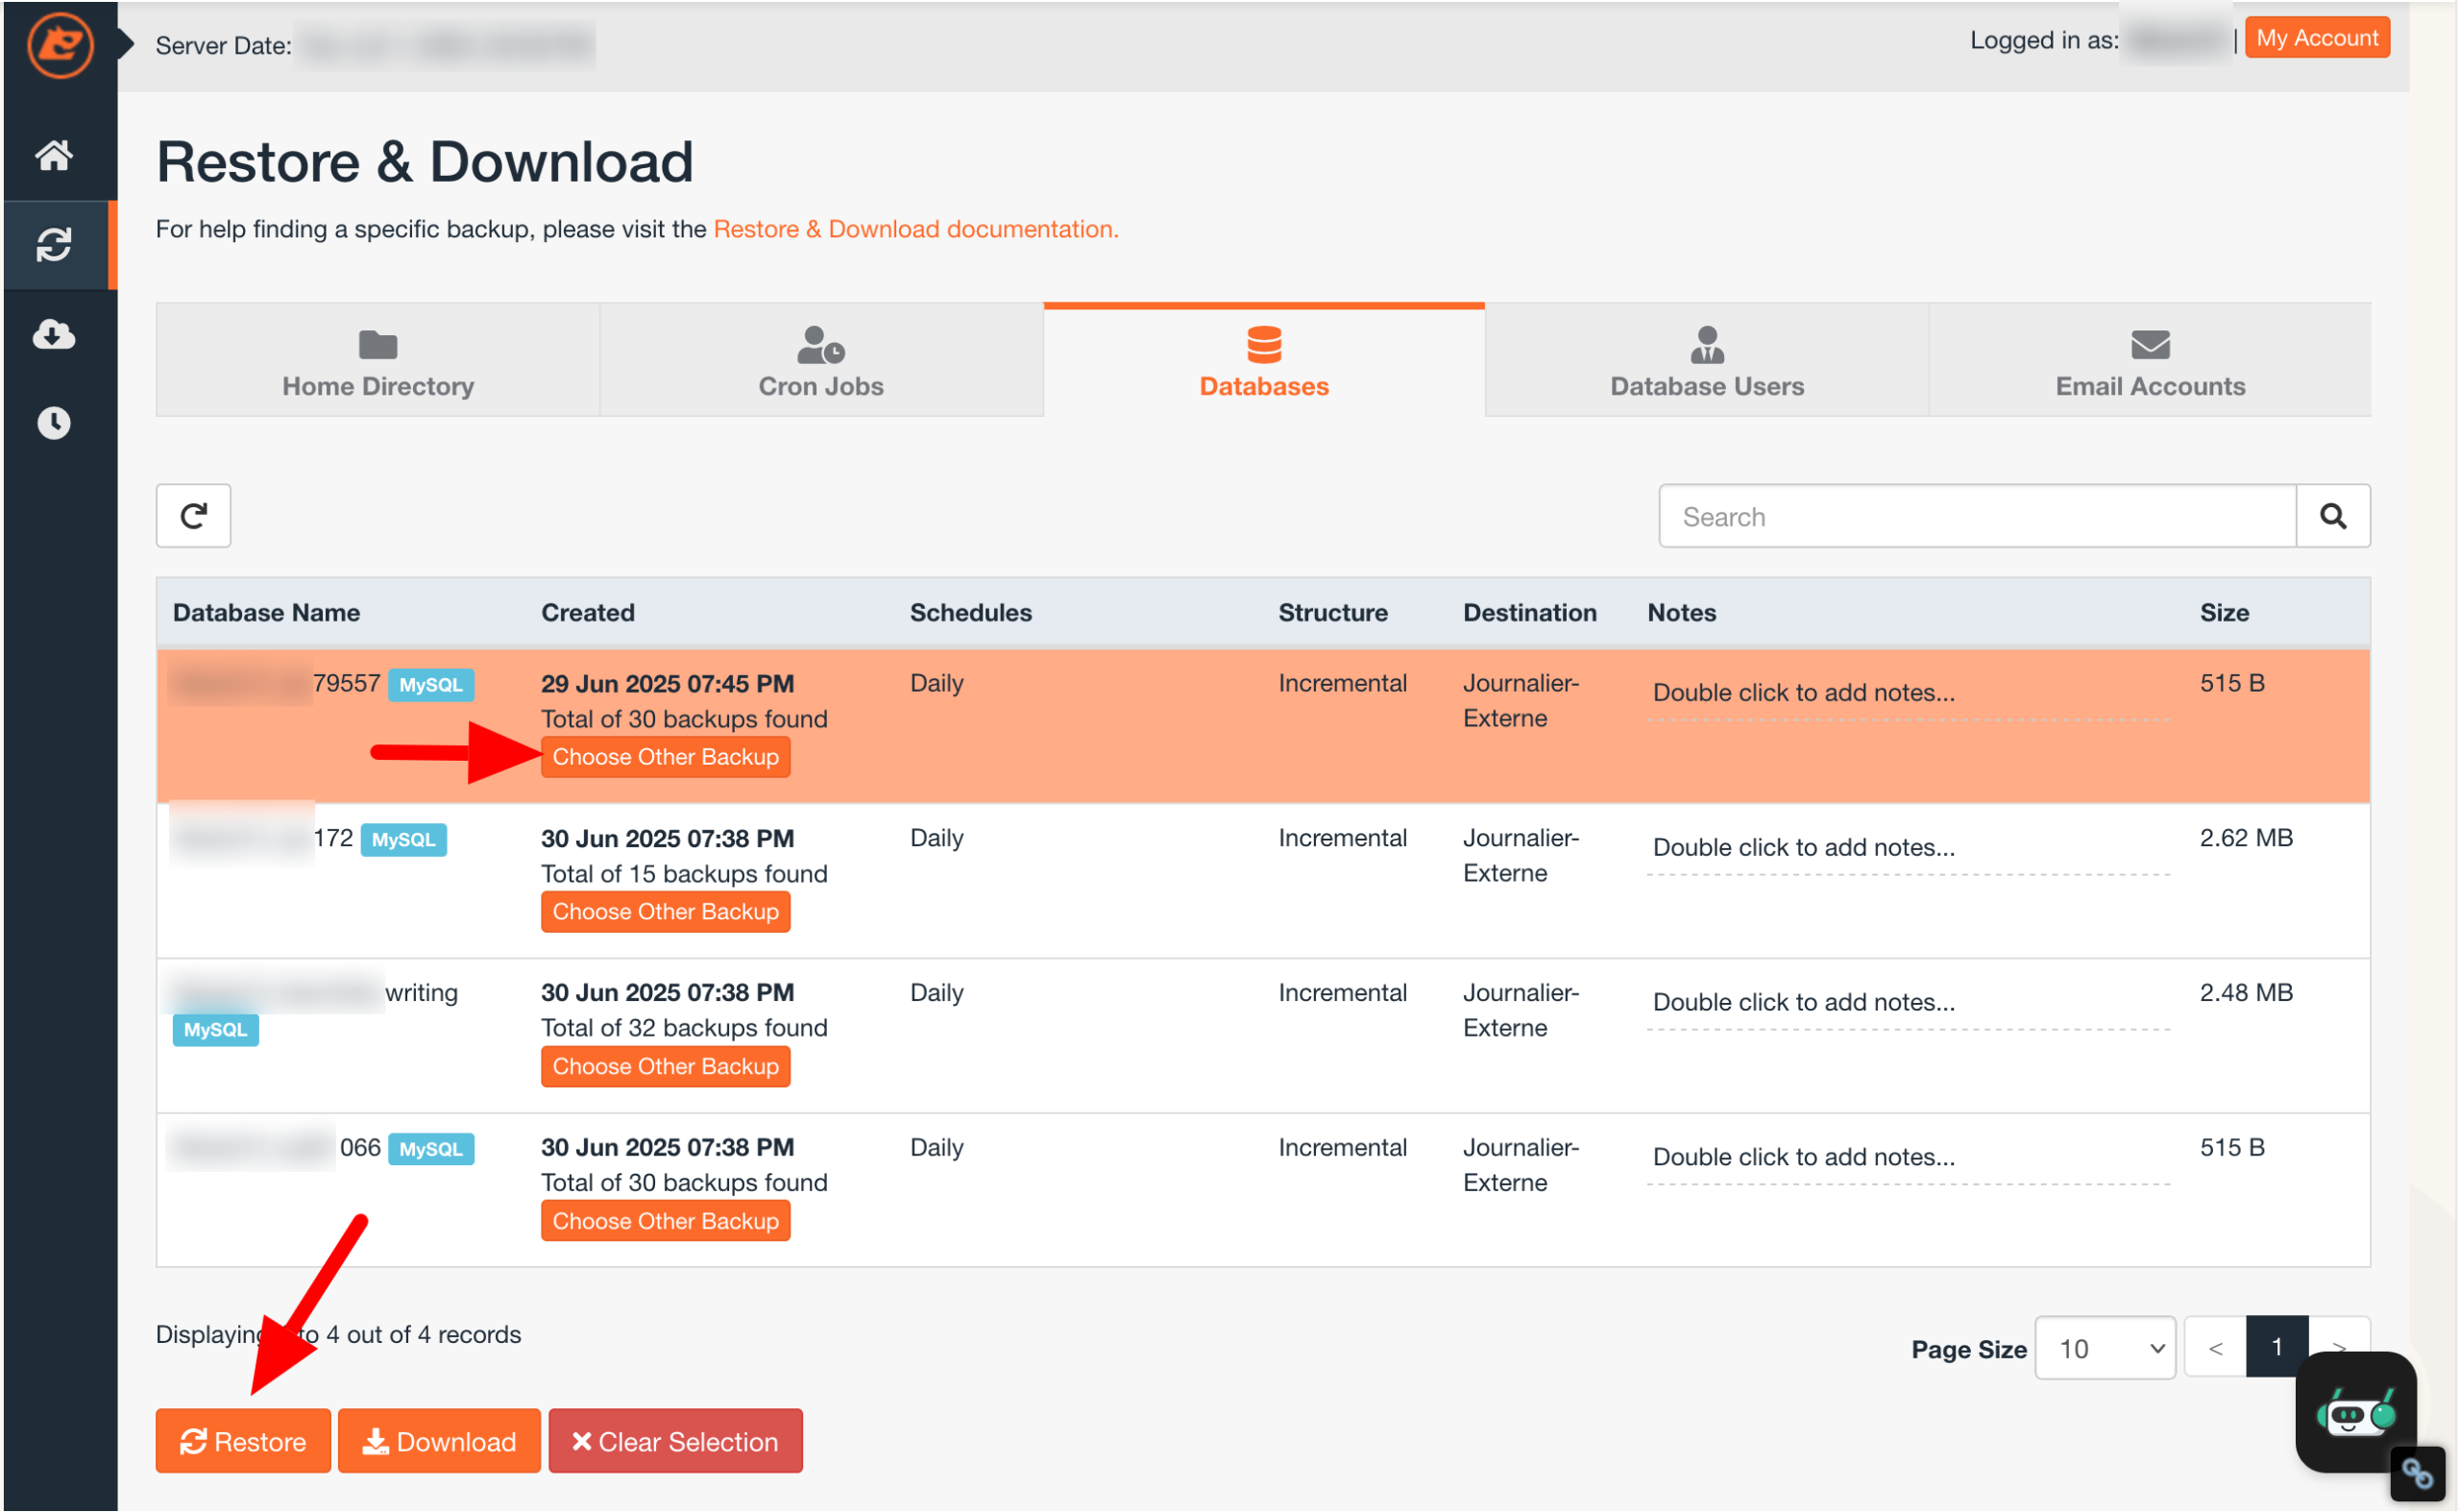This screenshot has width=2459, height=1512.
Task: Click the MySQL badge of database 066
Action: [x=431, y=1149]
